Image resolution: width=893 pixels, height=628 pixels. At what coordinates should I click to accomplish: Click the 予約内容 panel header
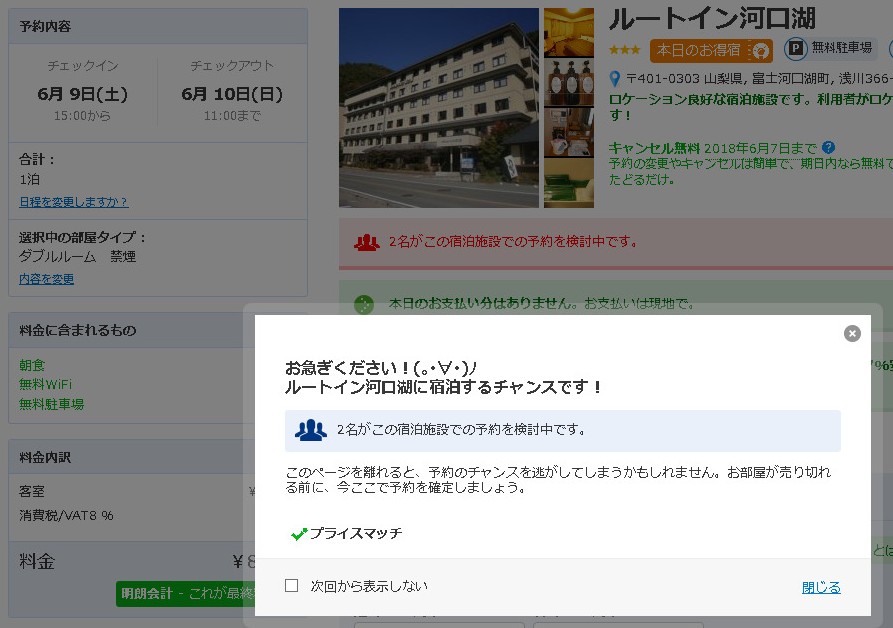pos(158,26)
